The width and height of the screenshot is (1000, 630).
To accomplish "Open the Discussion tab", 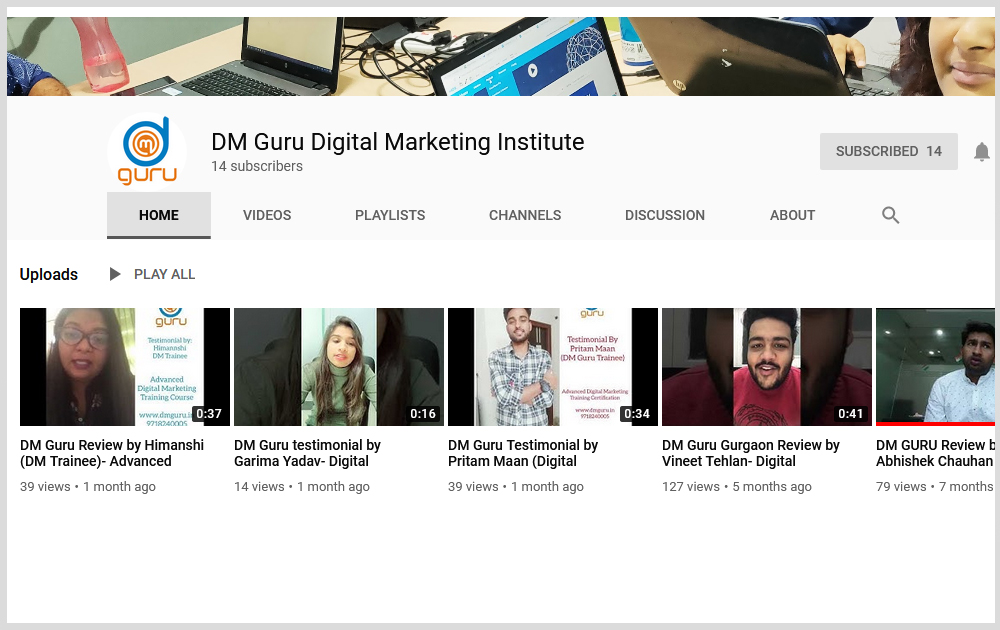I will coord(665,216).
